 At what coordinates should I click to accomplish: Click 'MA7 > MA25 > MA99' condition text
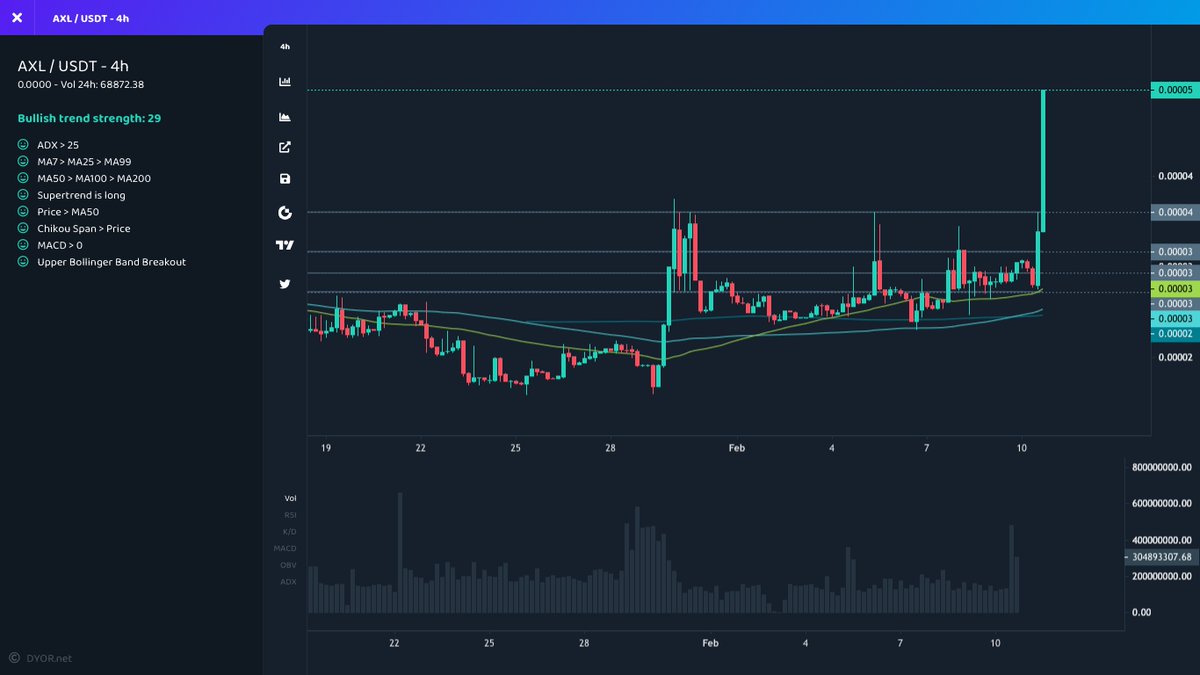(x=85, y=162)
